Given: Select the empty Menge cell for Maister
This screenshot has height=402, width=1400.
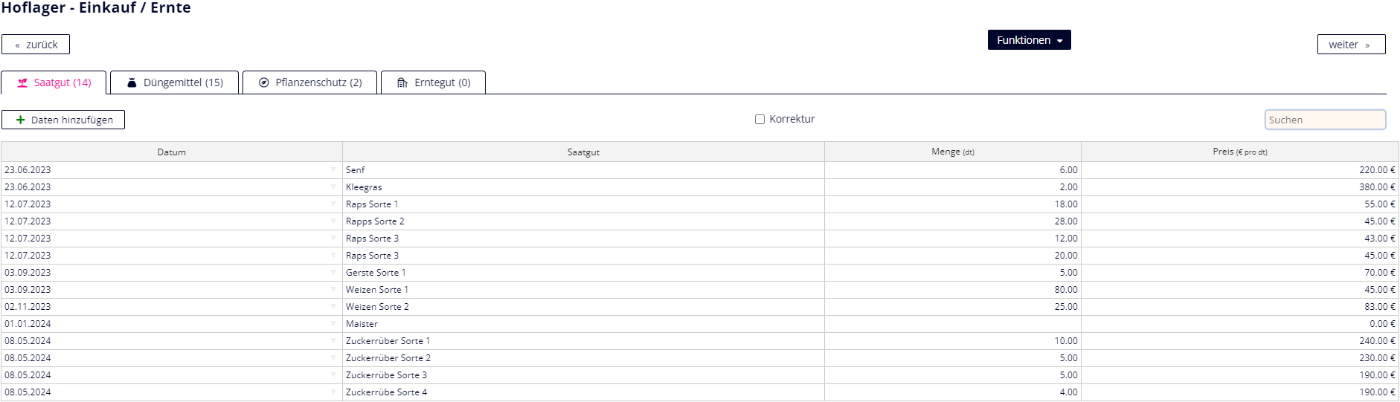Looking at the screenshot, I should (952, 324).
